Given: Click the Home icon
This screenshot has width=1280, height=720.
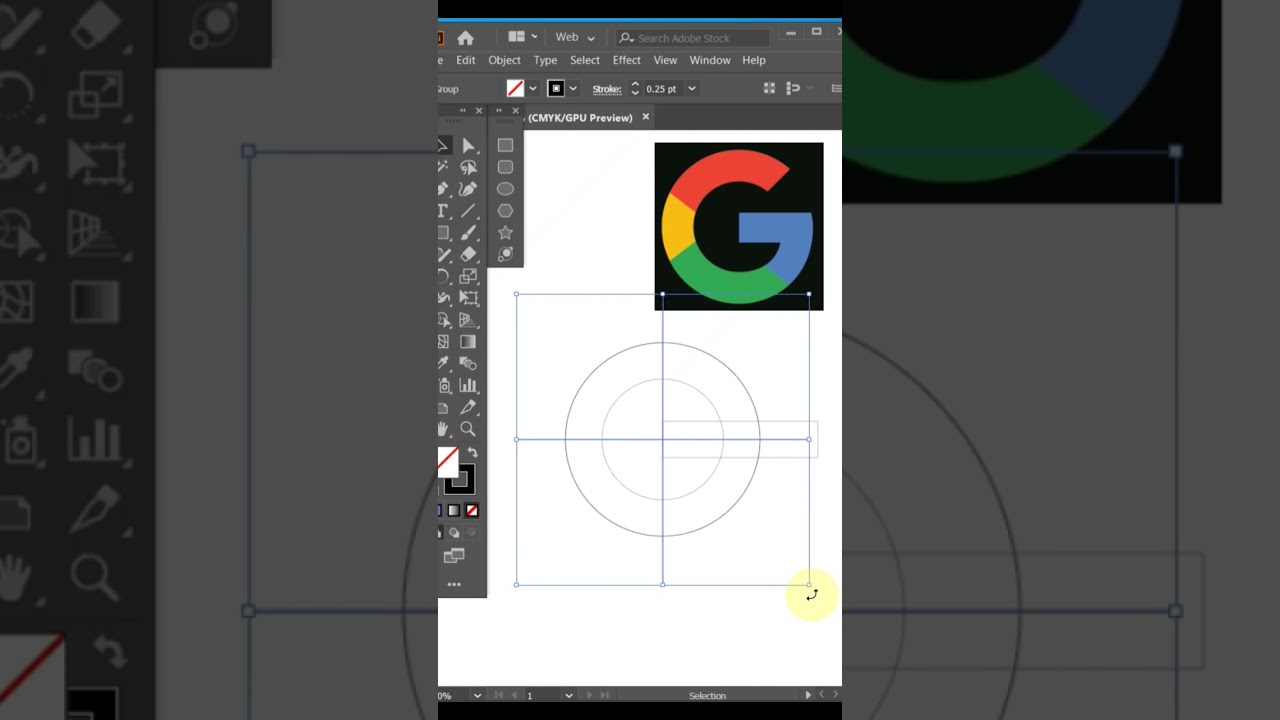Looking at the screenshot, I should (465, 38).
